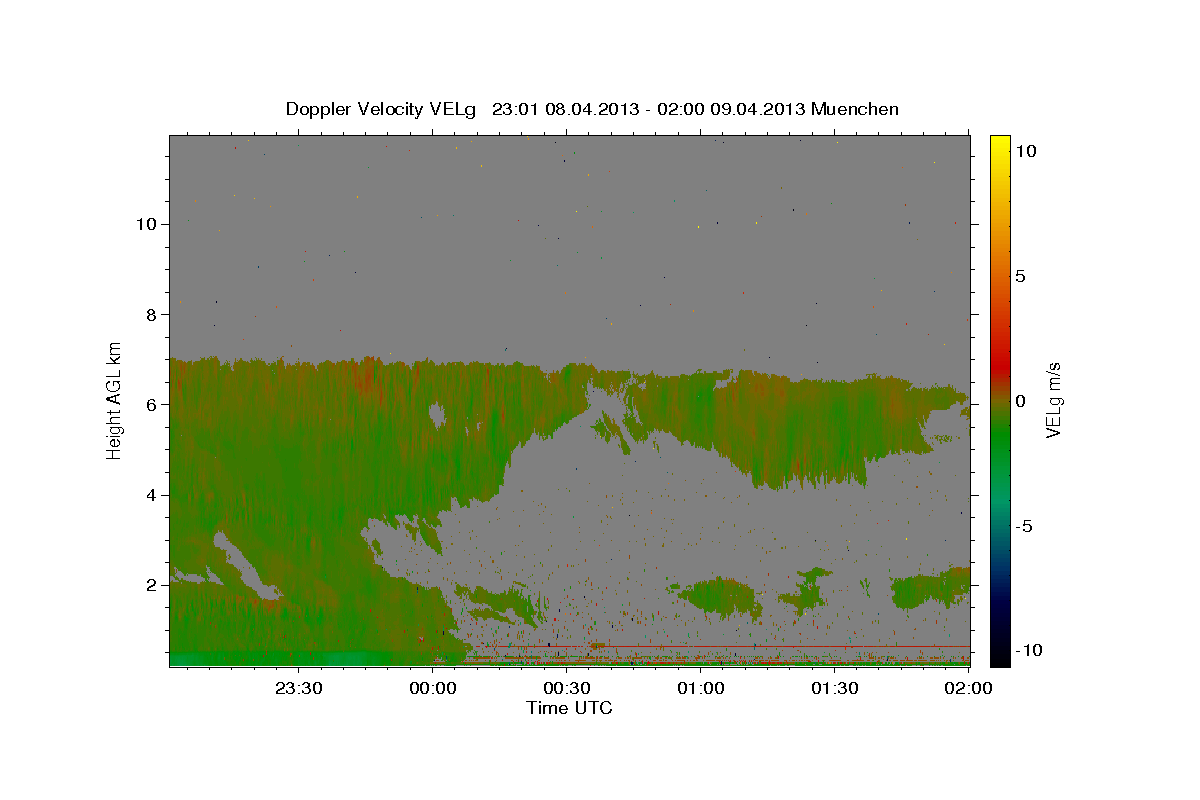Click the '01:30' time tick label

(835, 688)
